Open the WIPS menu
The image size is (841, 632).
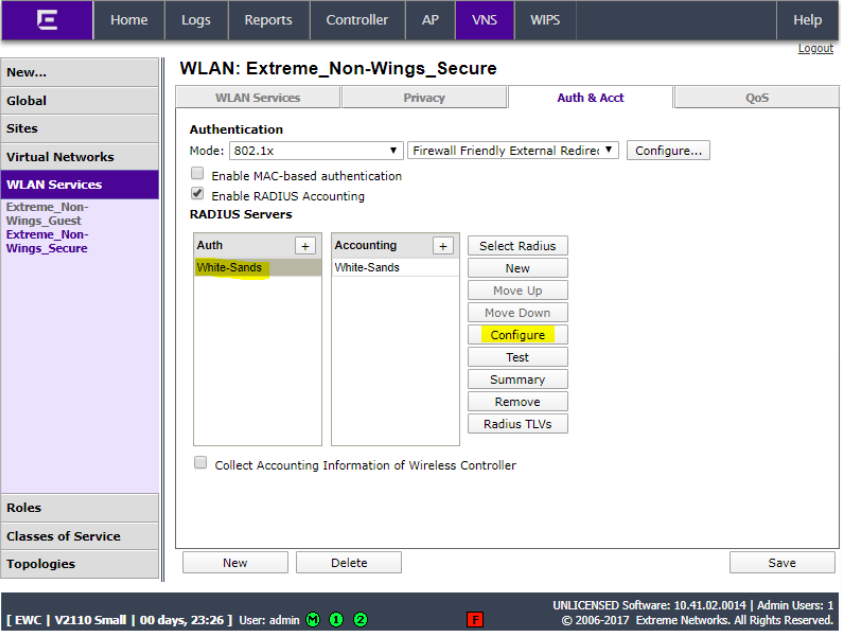tap(545, 20)
